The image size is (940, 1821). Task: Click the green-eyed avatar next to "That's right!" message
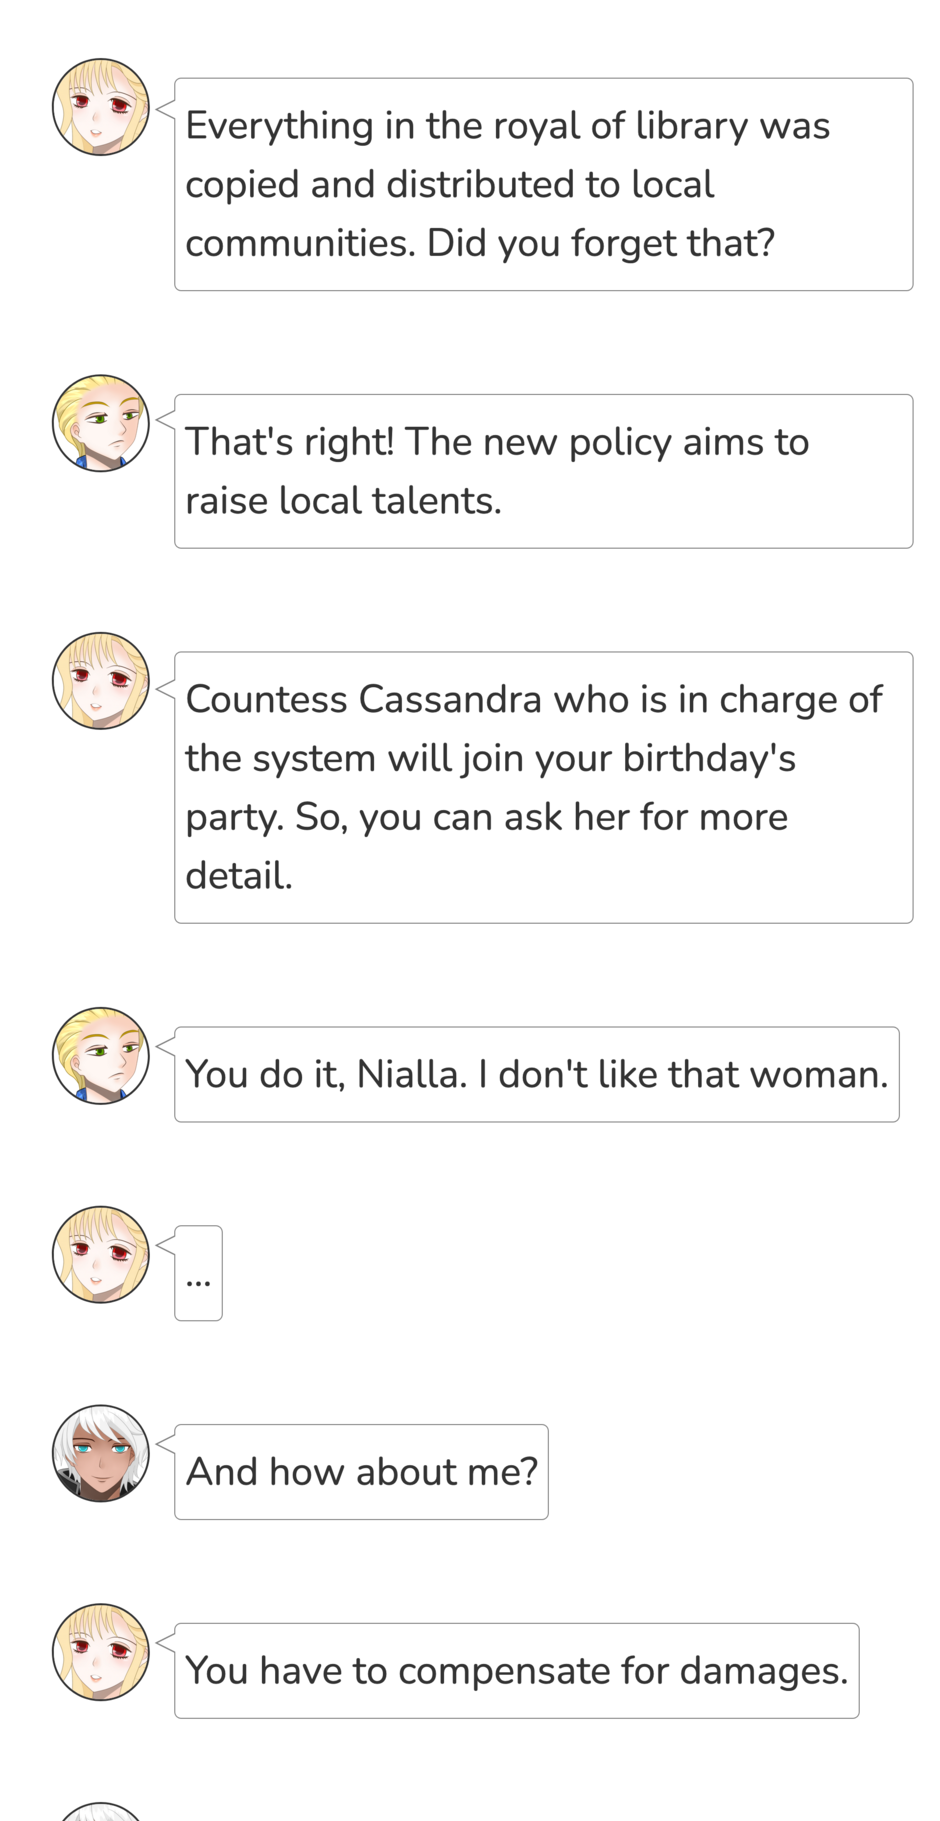[100, 423]
